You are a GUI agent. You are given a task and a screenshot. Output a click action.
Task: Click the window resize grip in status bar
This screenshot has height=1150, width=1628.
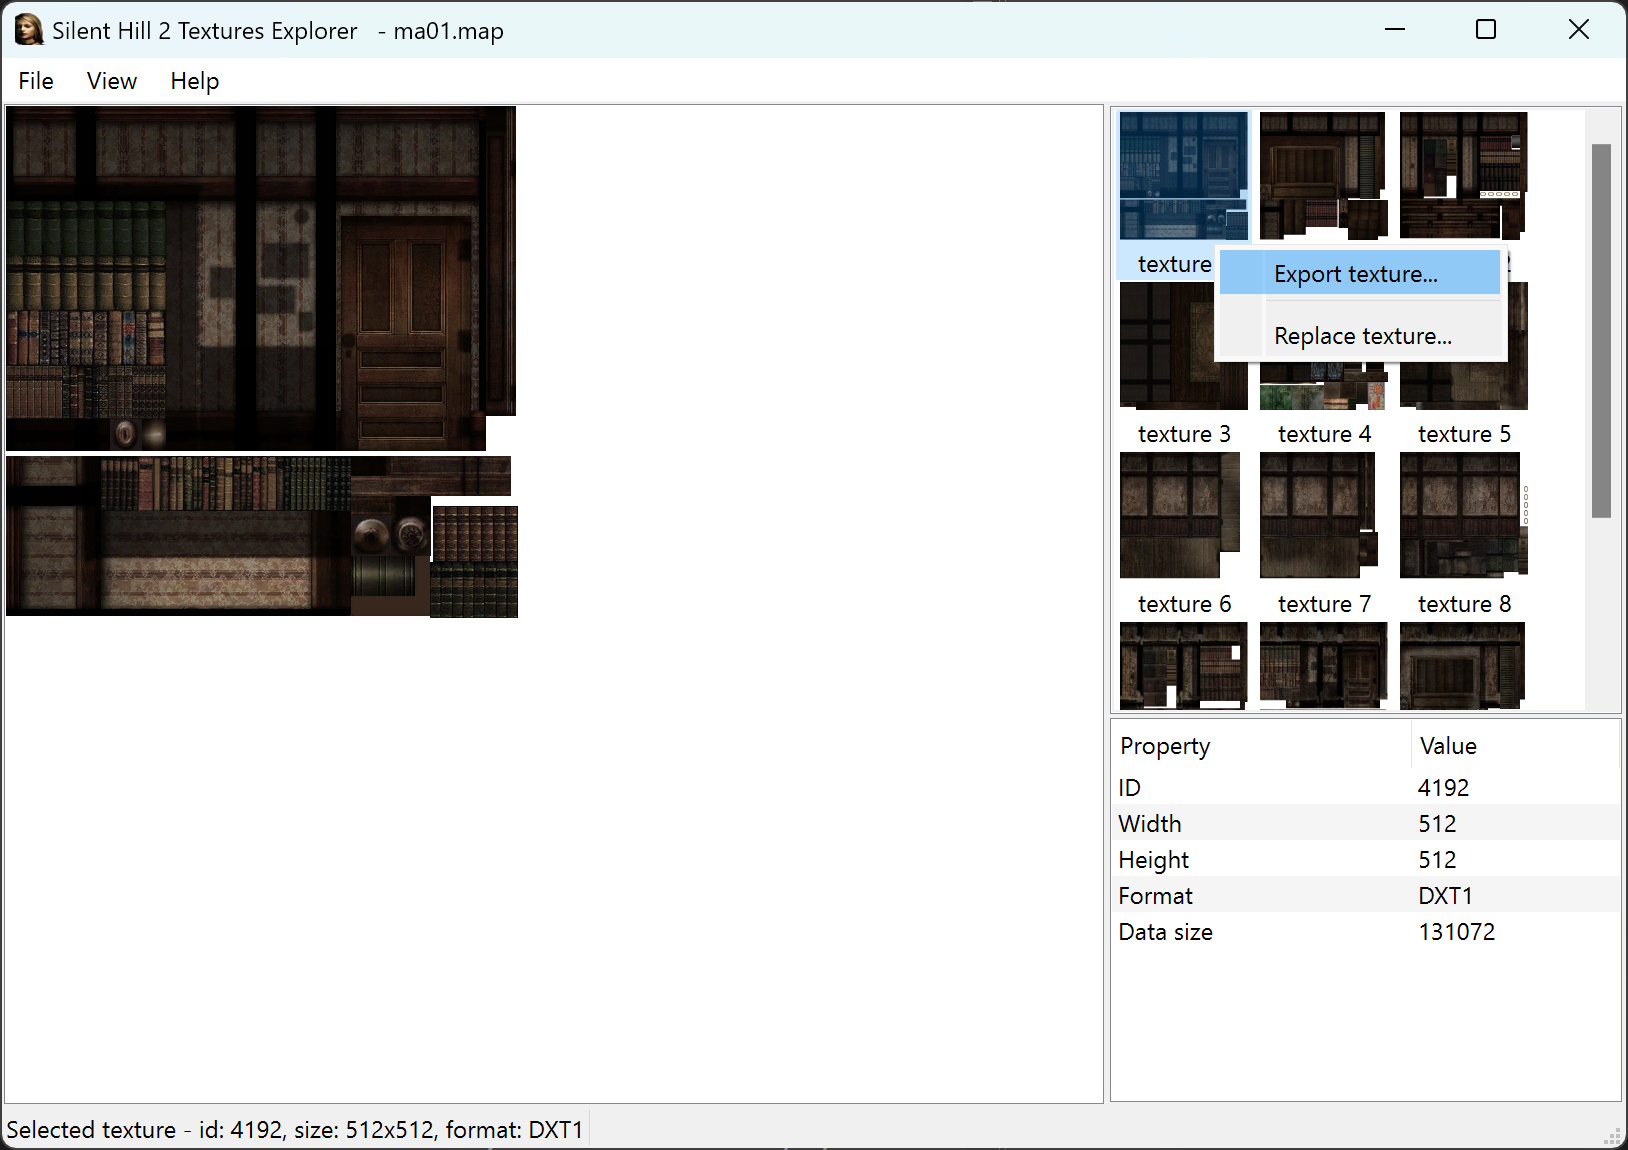pyautogui.click(x=1611, y=1135)
